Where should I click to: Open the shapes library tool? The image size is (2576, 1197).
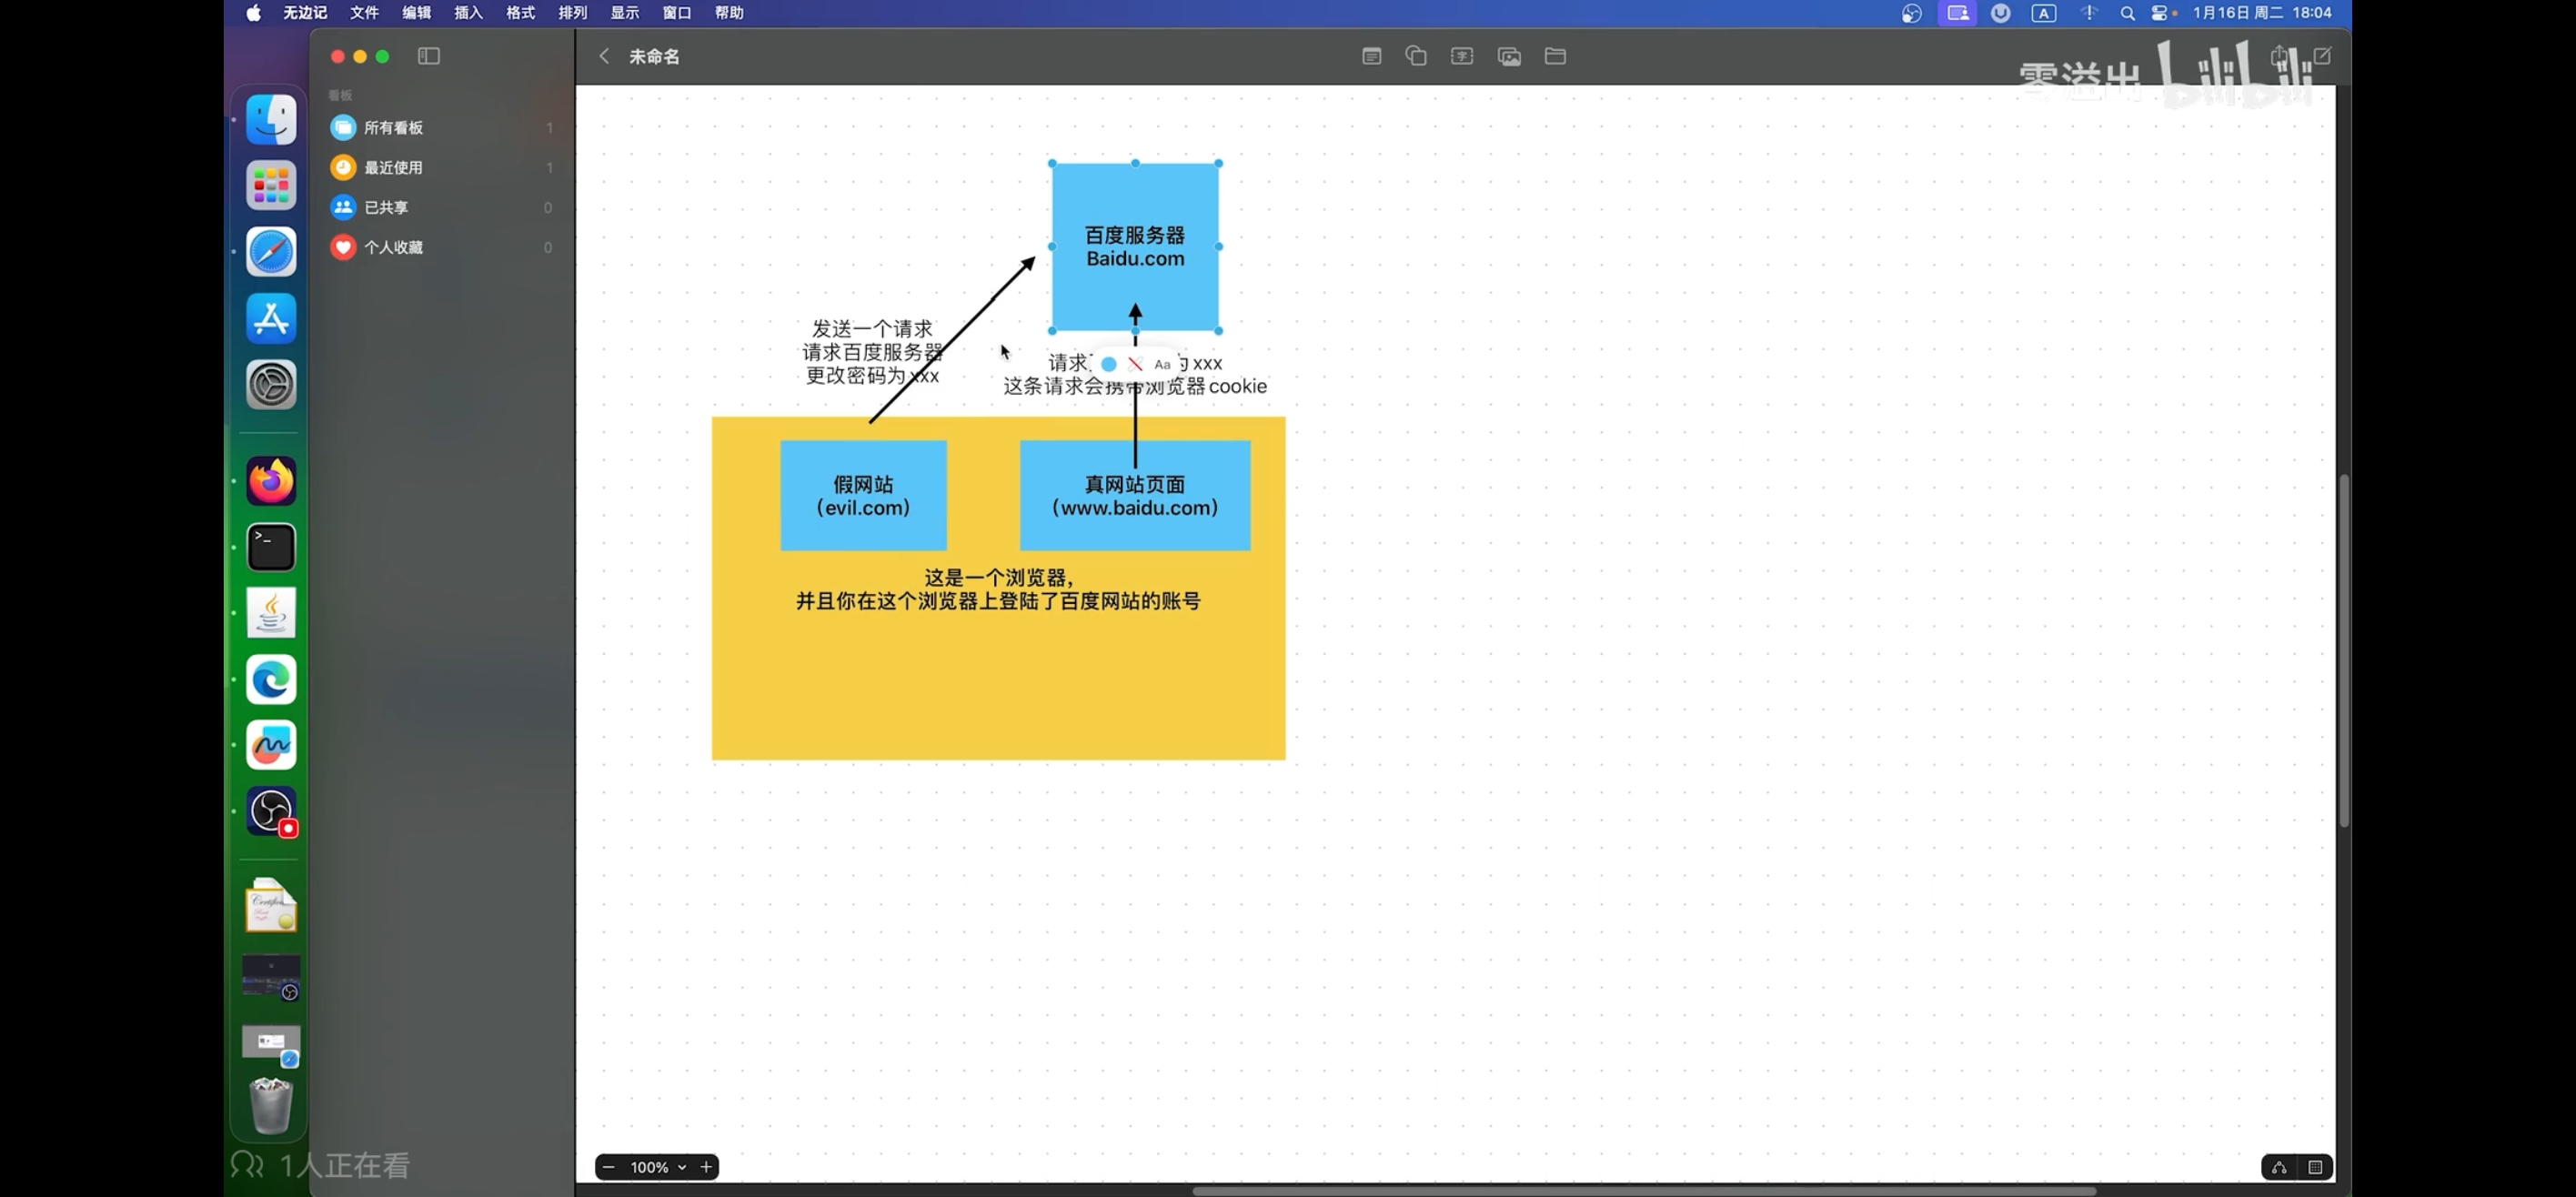point(1416,56)
